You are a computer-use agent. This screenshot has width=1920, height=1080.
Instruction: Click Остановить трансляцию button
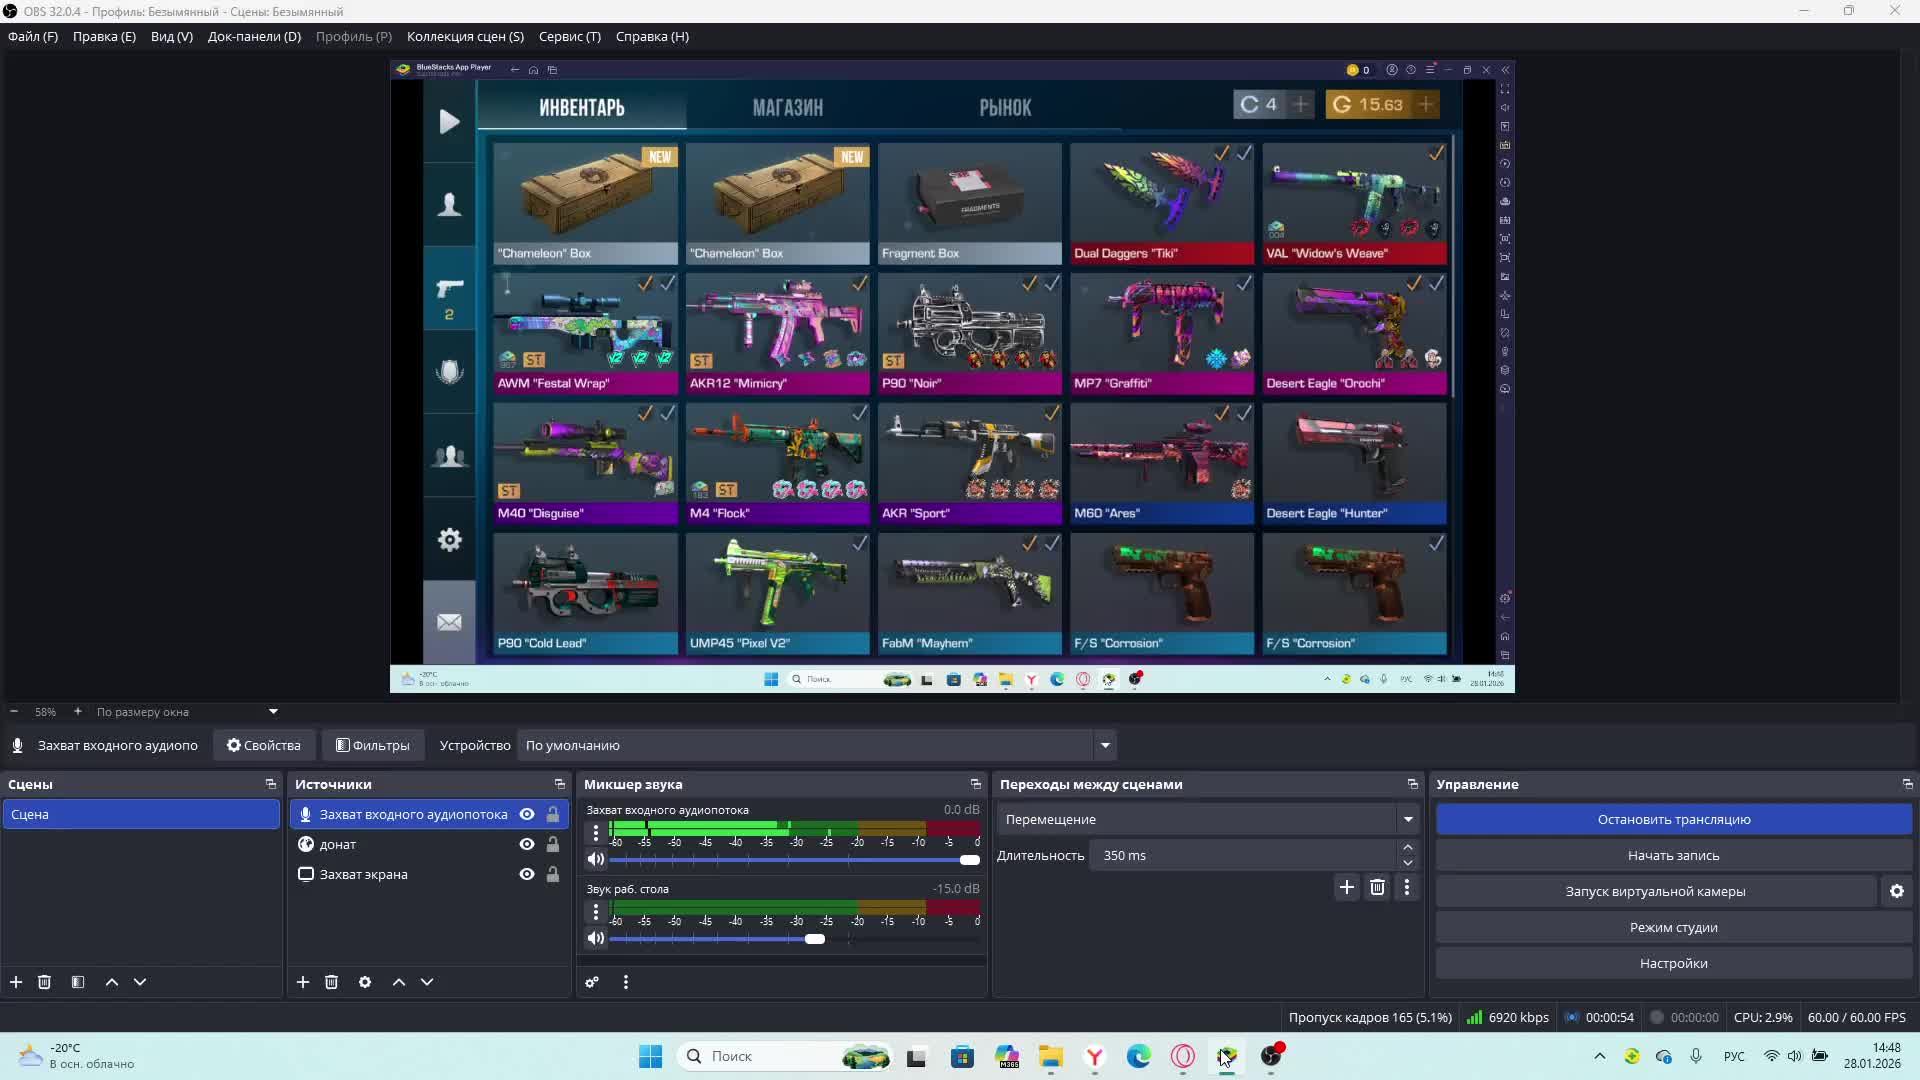point(1673,819)
